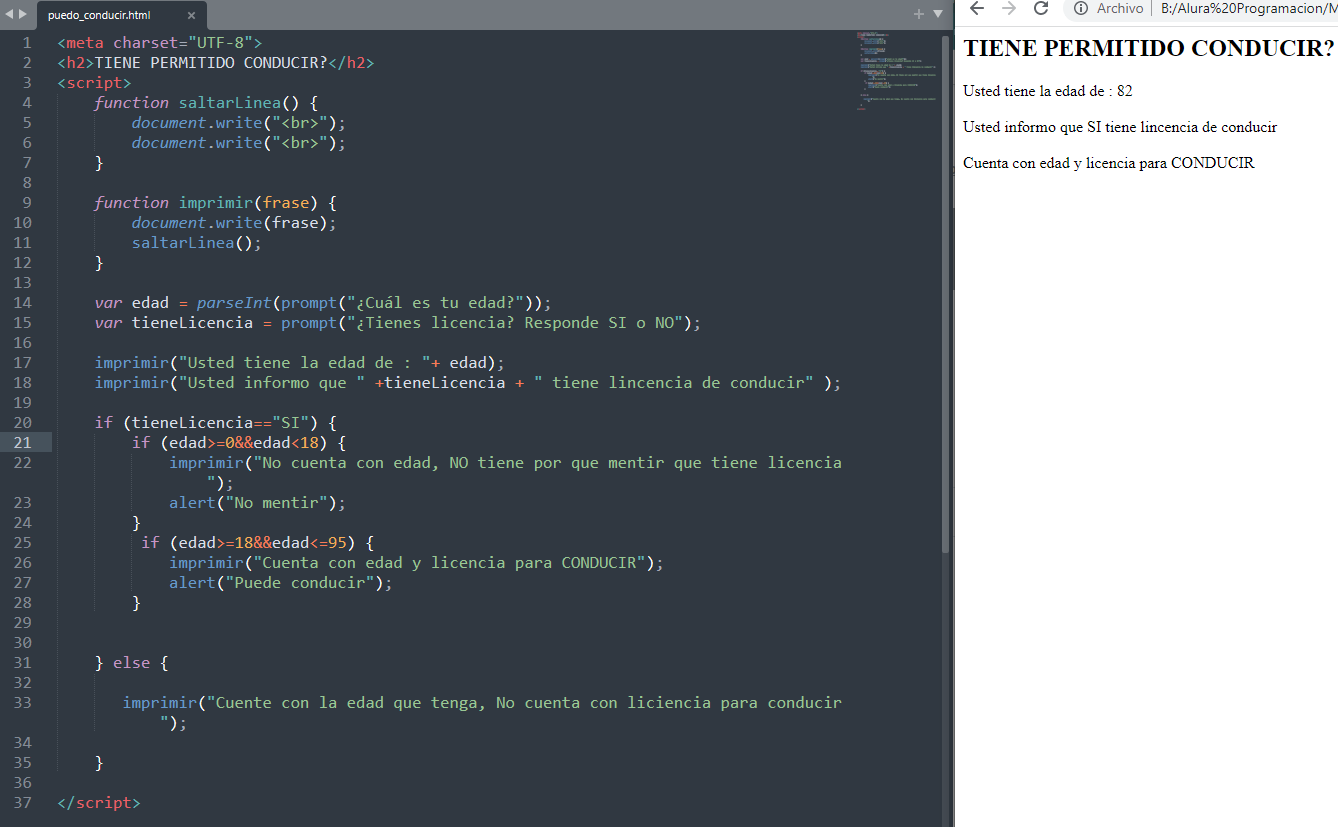Click the h2 TIENE PERMITIDO CONDUCIR code line
Image resolution: width=1338 pixels, height=827 pixels.
coord(216,62)
